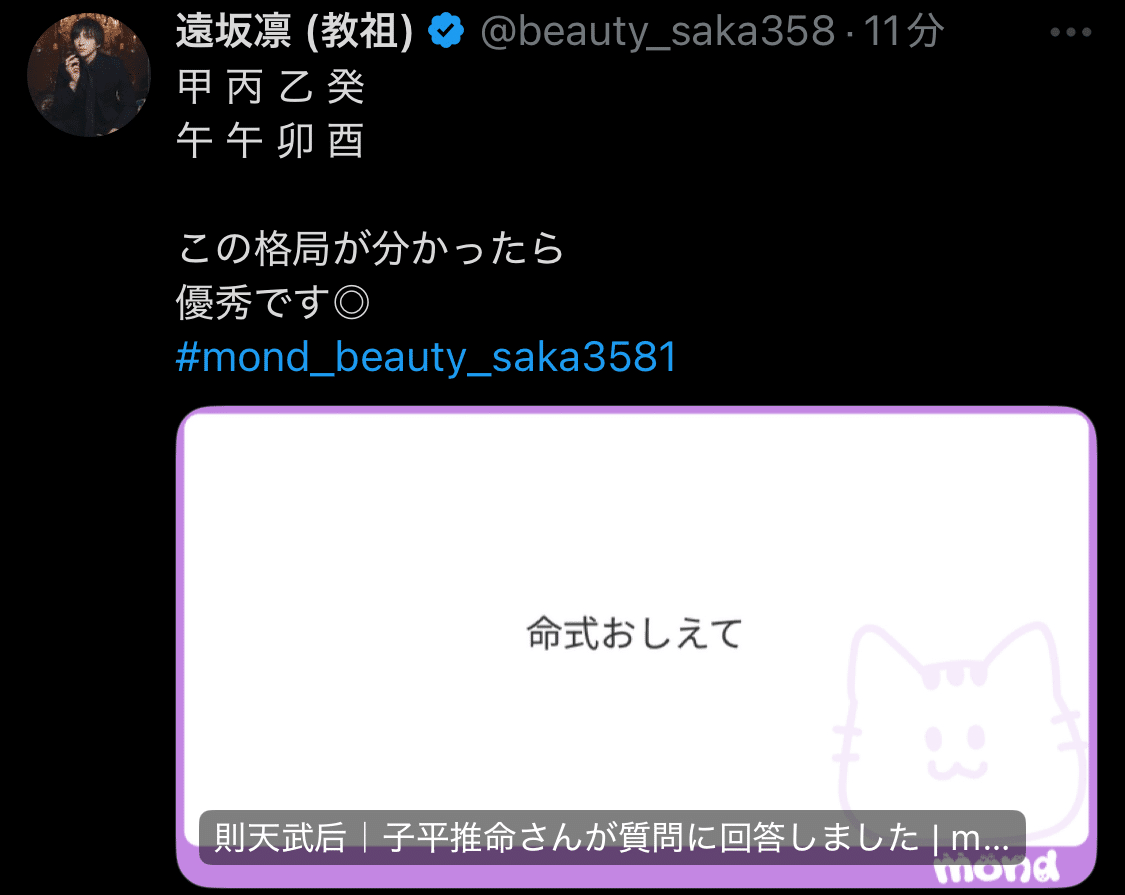Open the @beauty_saka358 handle

coord(658,32)
